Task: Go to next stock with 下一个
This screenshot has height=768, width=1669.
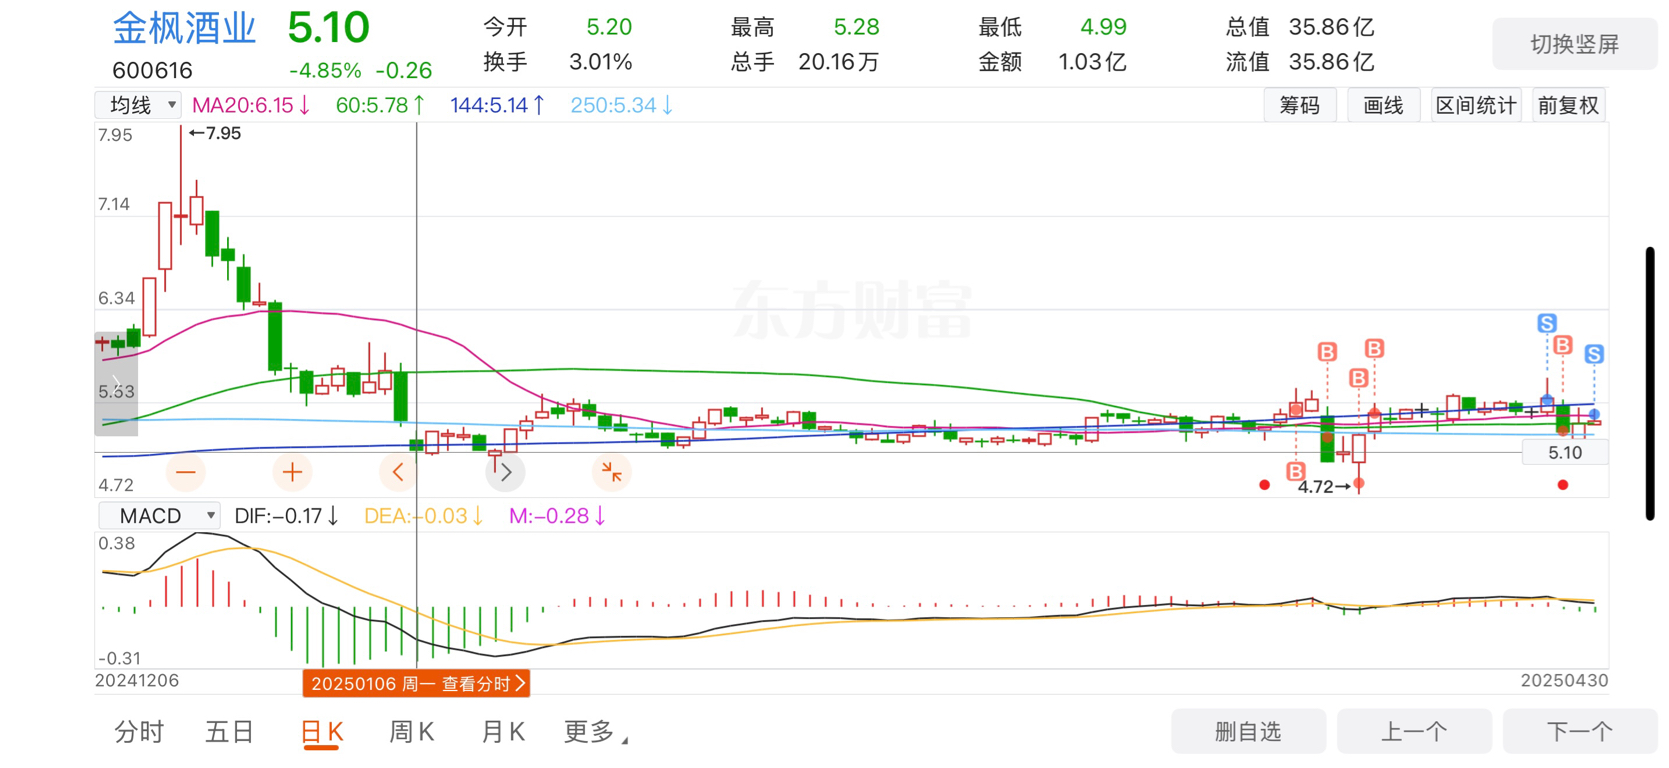Action: pos(1580,732)
